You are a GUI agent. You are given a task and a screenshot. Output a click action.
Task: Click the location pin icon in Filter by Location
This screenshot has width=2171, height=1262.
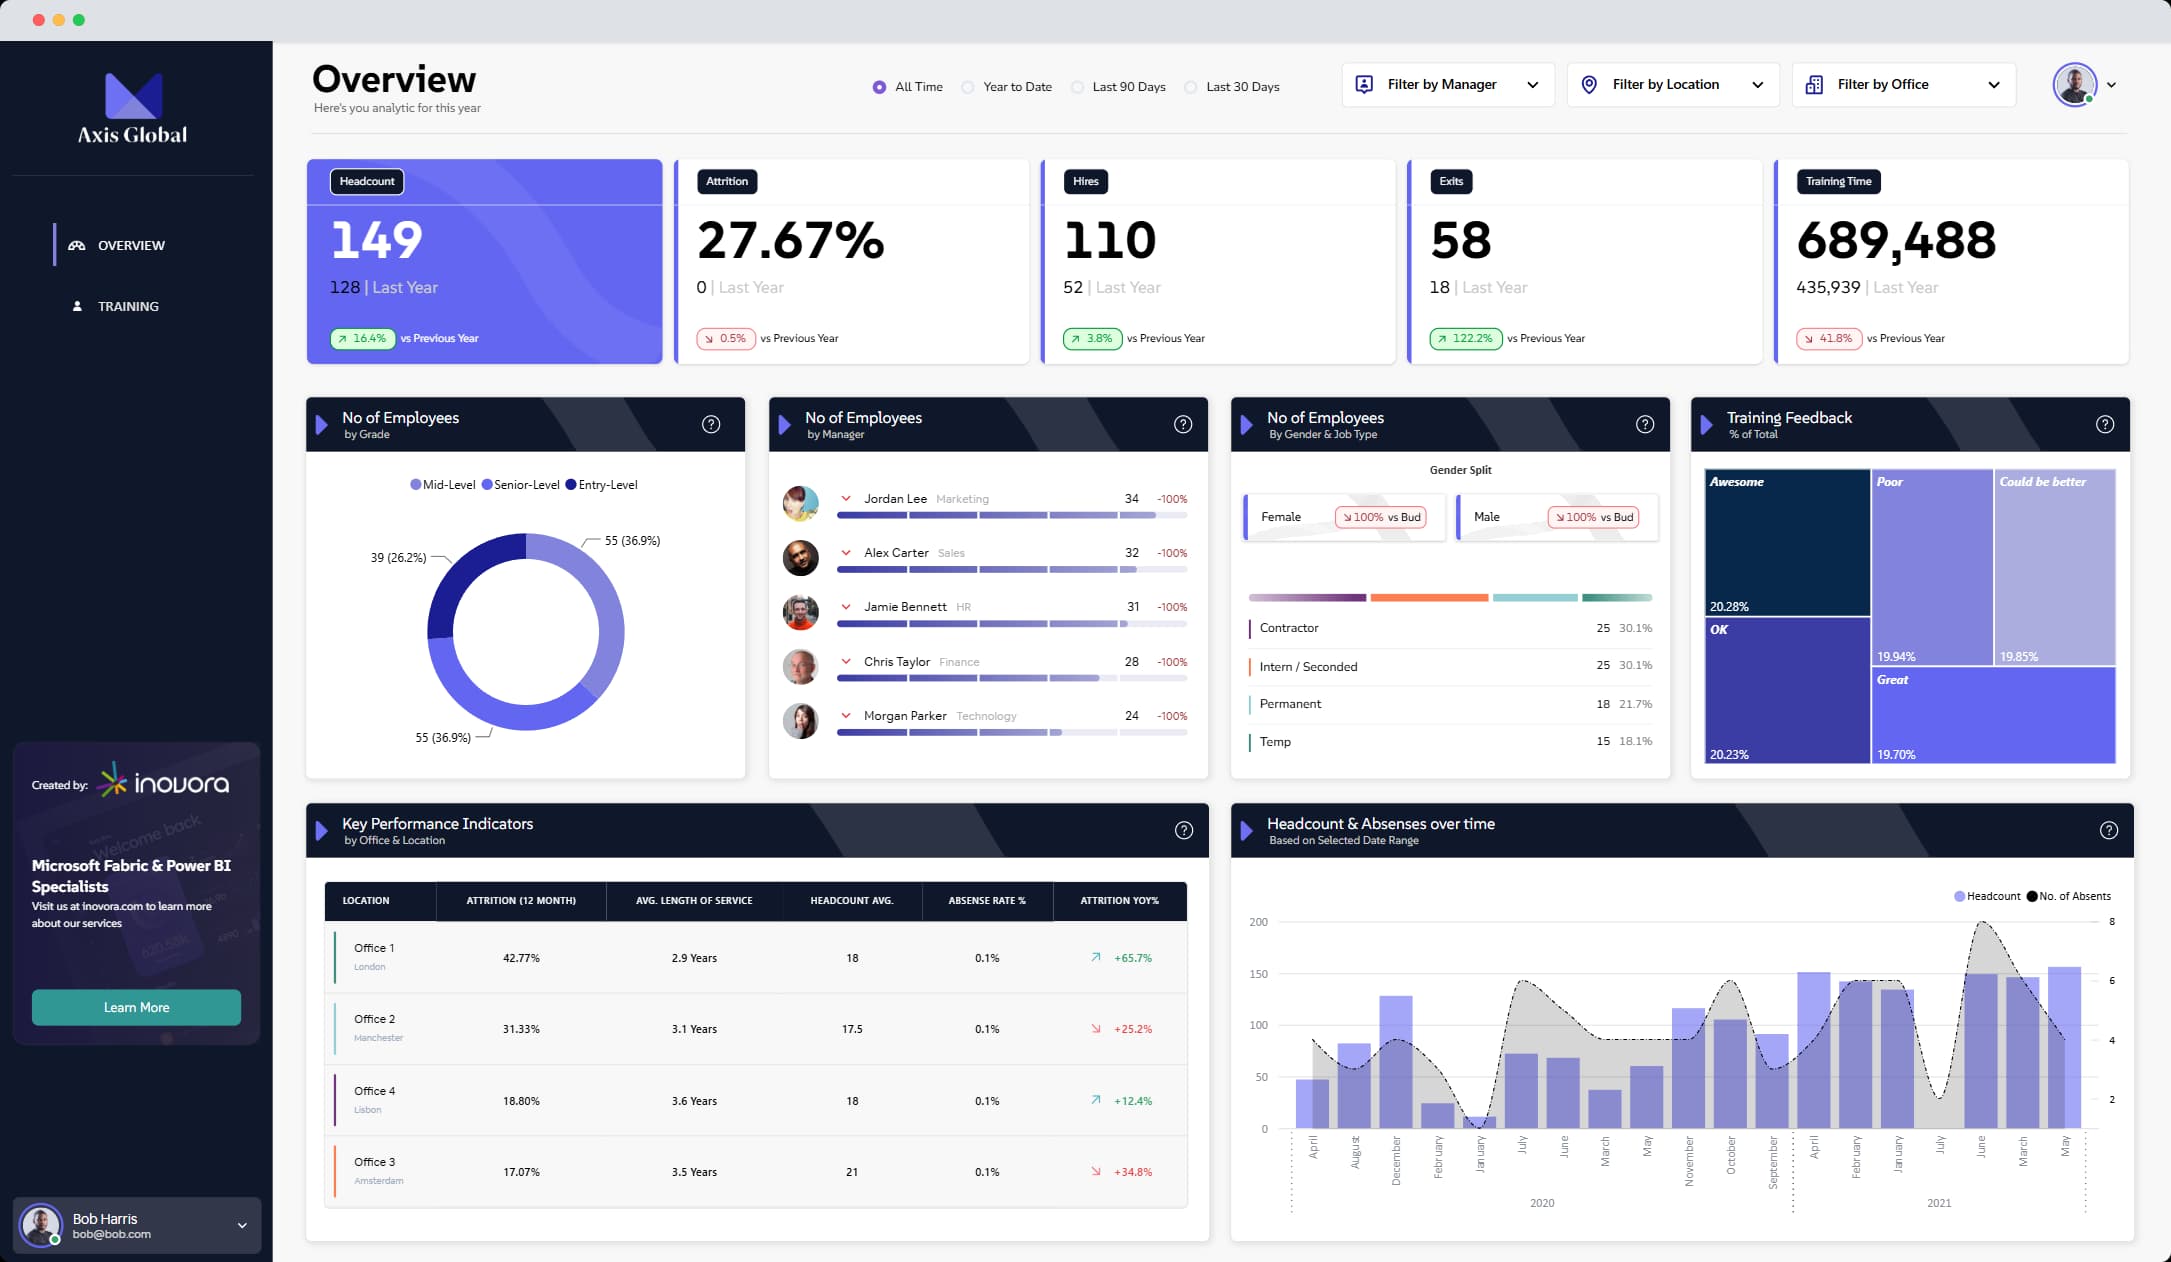[1590, 85]
